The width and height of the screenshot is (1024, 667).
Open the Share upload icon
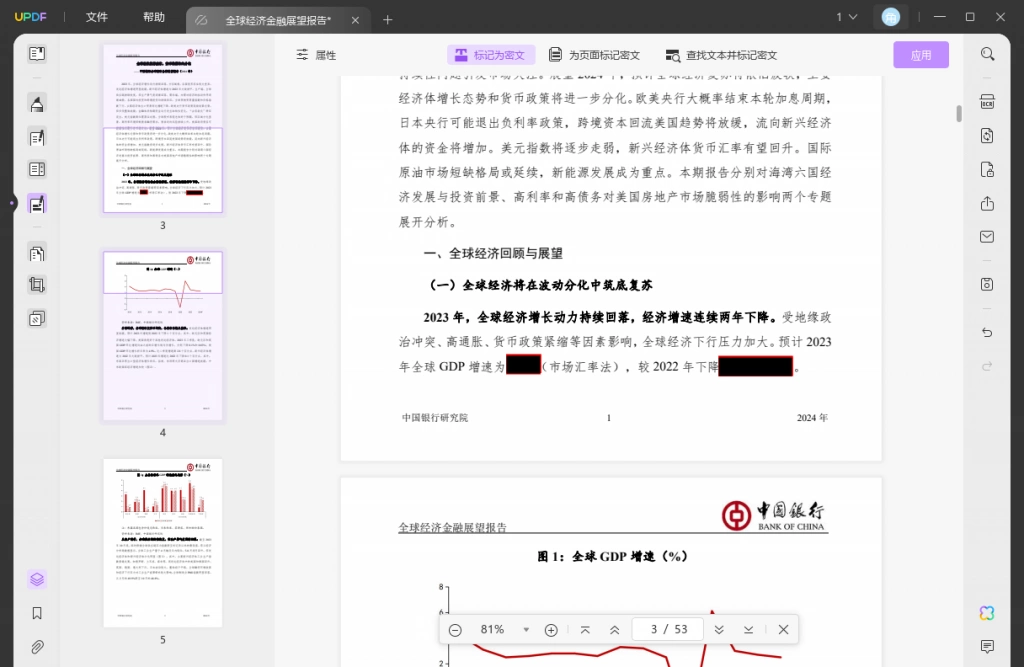(x=987, y=204)
